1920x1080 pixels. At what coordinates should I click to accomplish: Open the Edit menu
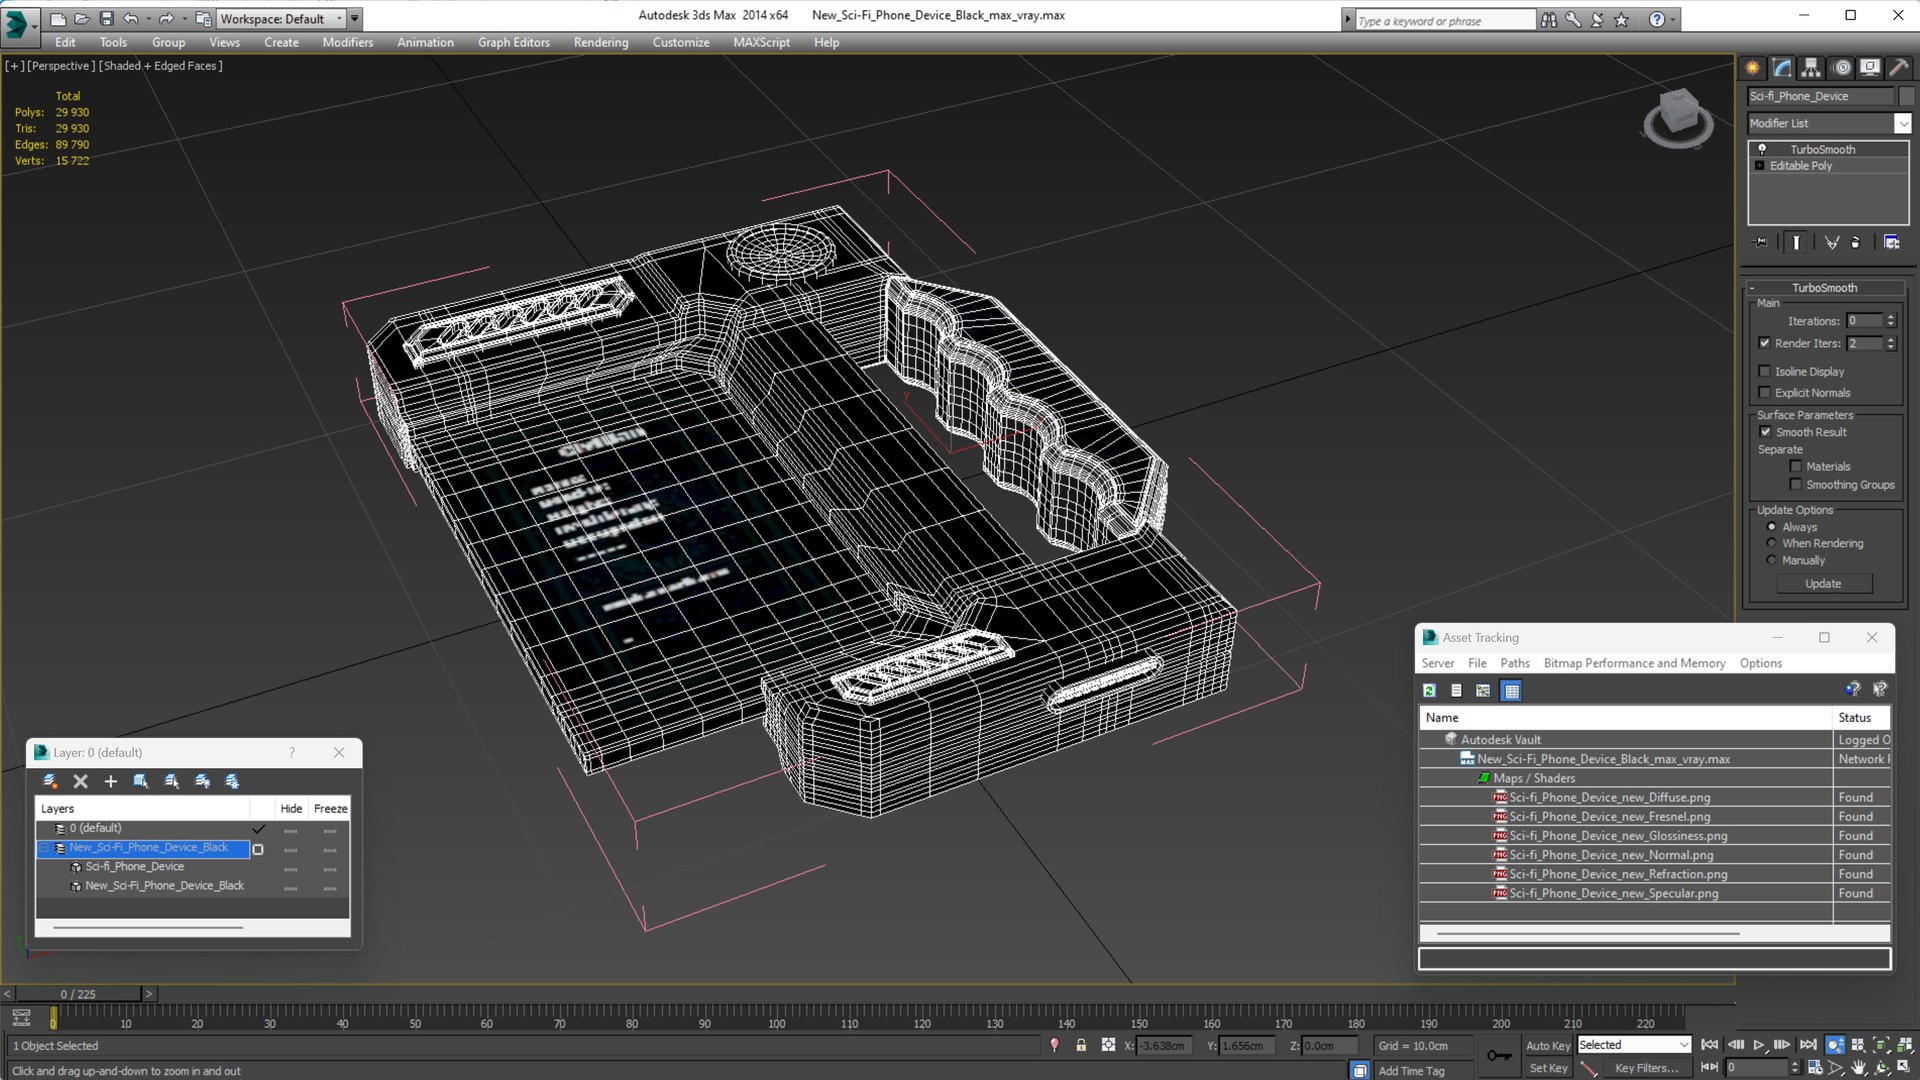65,42
